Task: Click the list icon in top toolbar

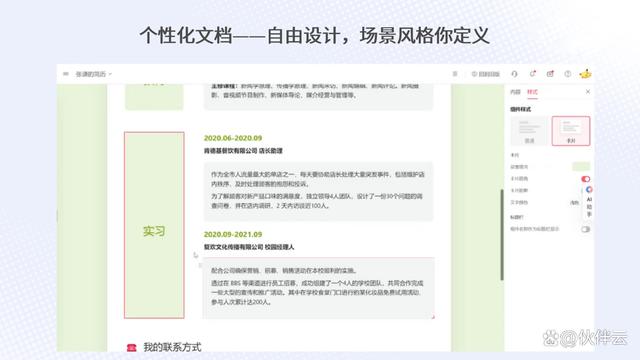Action: tap(455, 74)
